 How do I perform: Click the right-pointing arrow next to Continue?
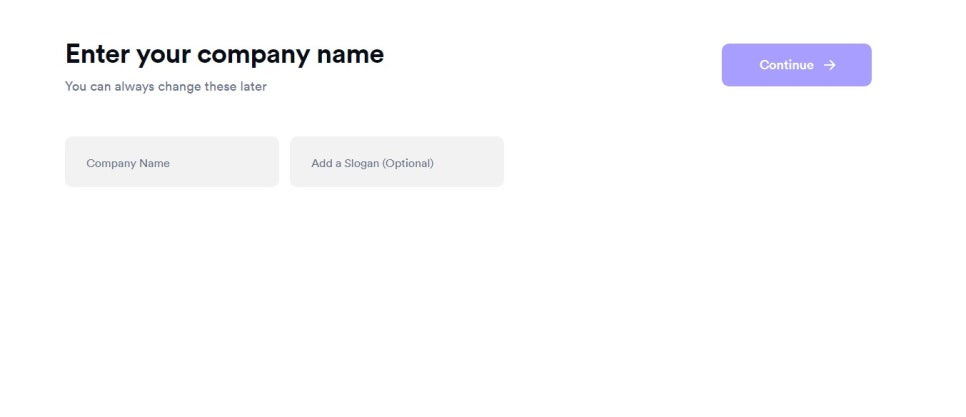(830, 65)
